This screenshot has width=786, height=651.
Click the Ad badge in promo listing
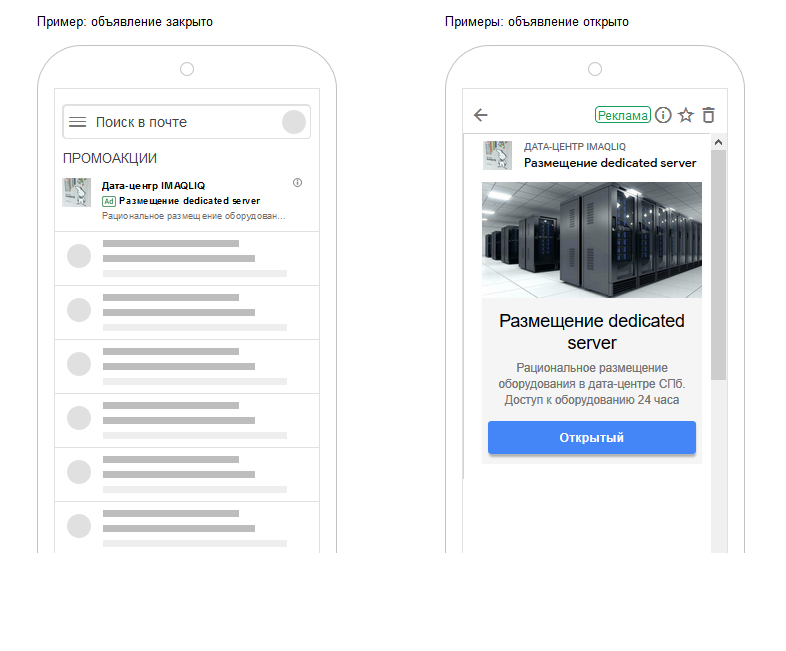coord(109,201)
